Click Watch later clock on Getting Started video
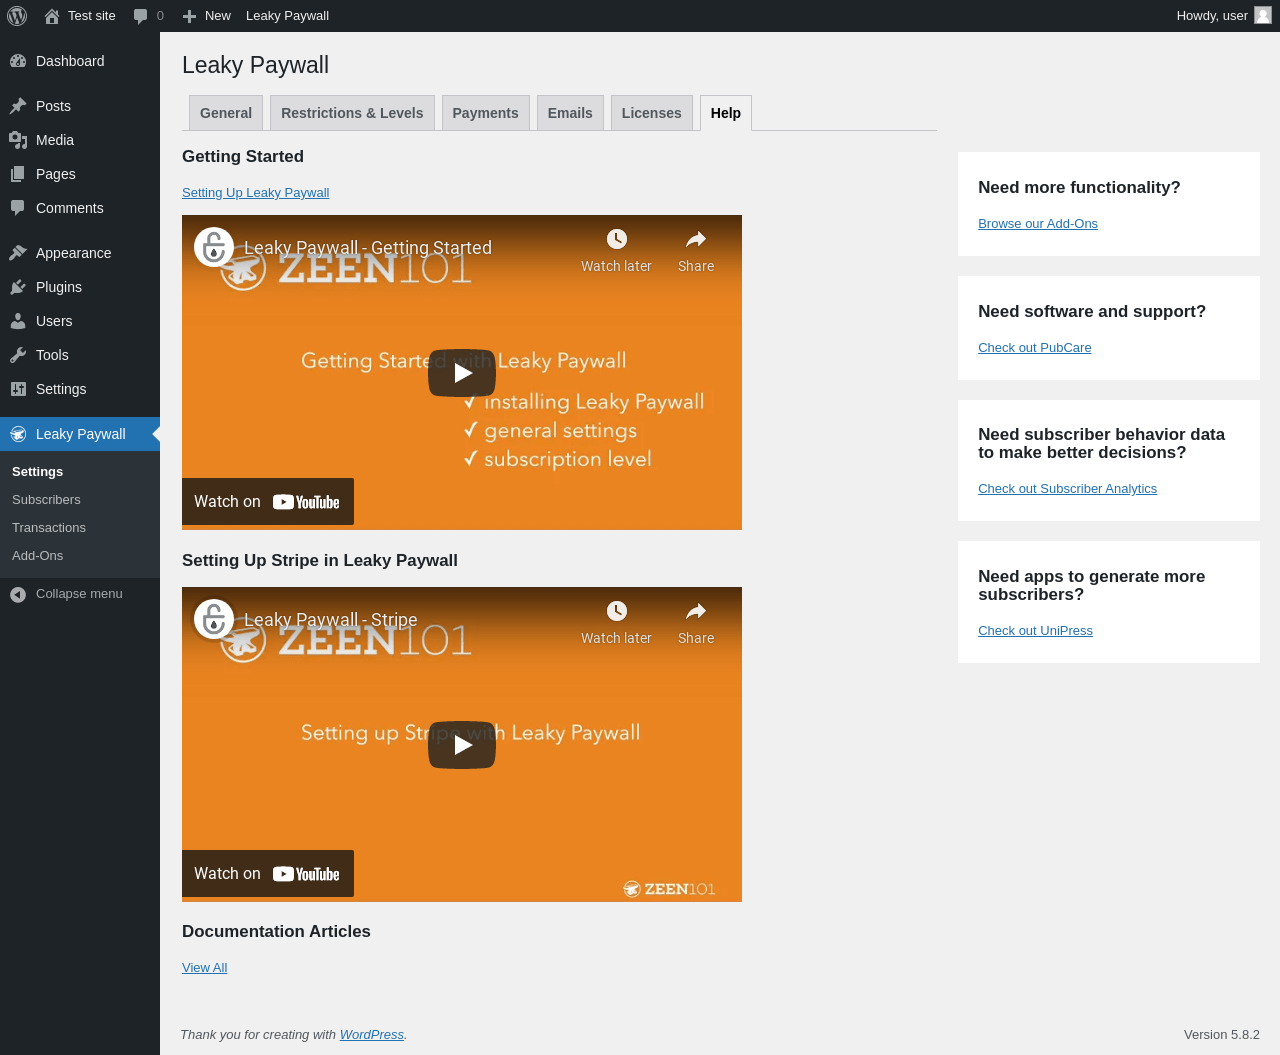 pyautogui.click(x=617, y=239)
